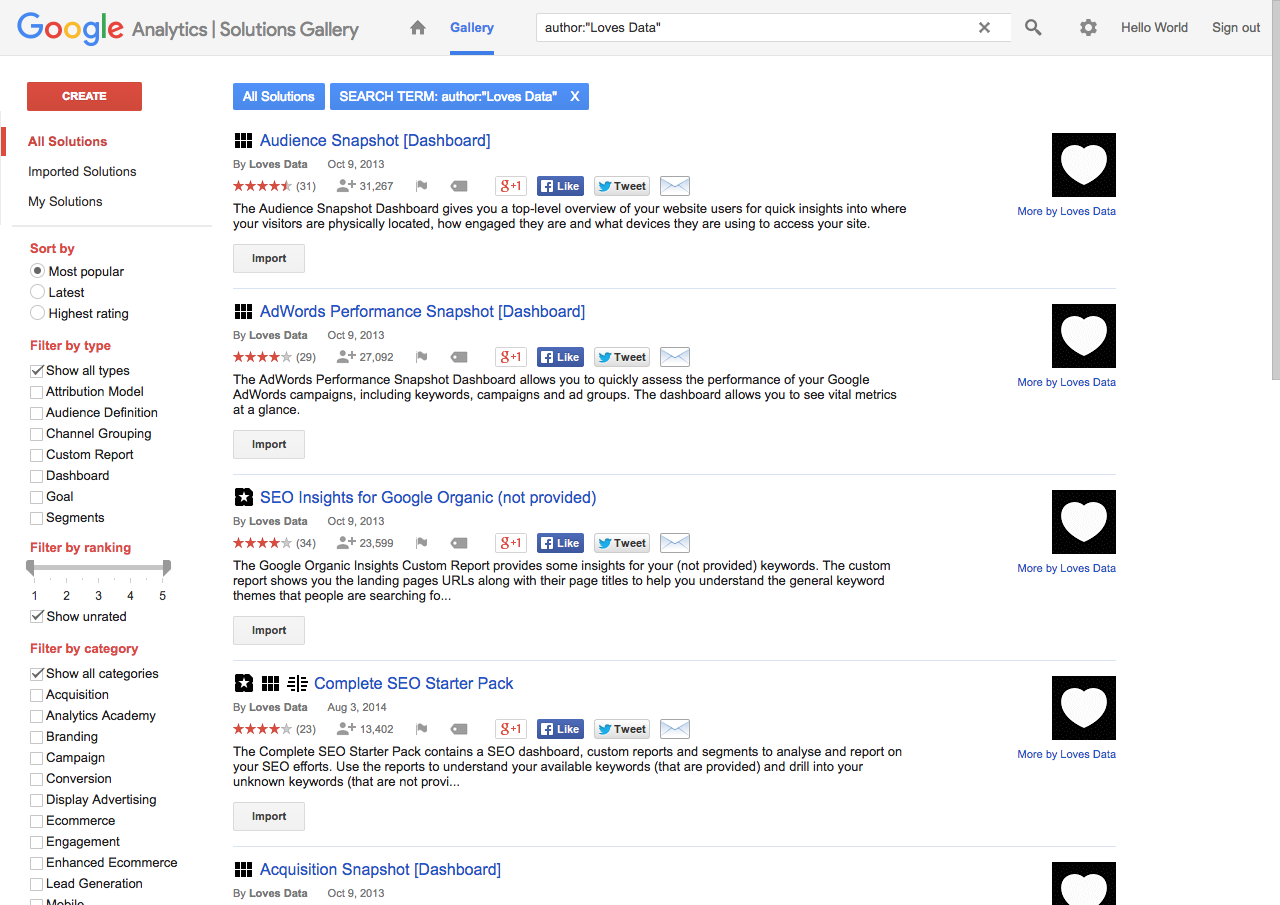Click Sign out link
This screenshot has width=1280, height=905.
(x=1236, y=28)
